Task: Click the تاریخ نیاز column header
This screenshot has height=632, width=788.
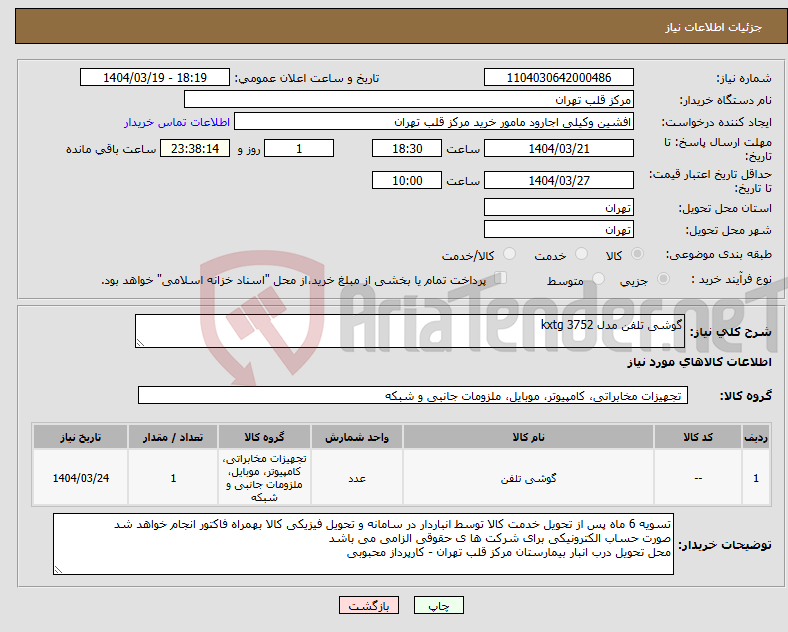Action: 80,437
